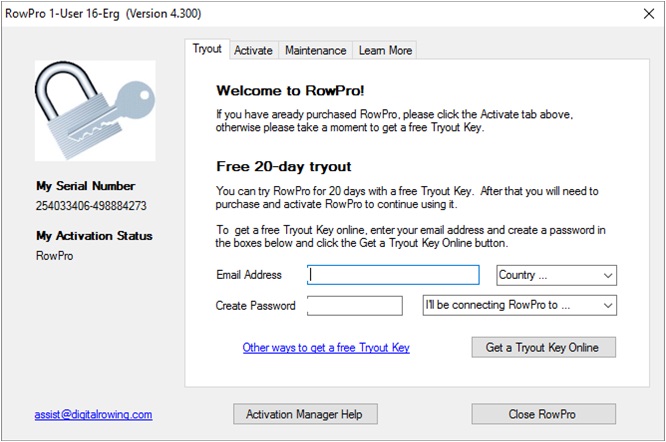Viewport: 666px width, 442px height.
Task: Open Activation Manager Help
Action: coord(304,414)
